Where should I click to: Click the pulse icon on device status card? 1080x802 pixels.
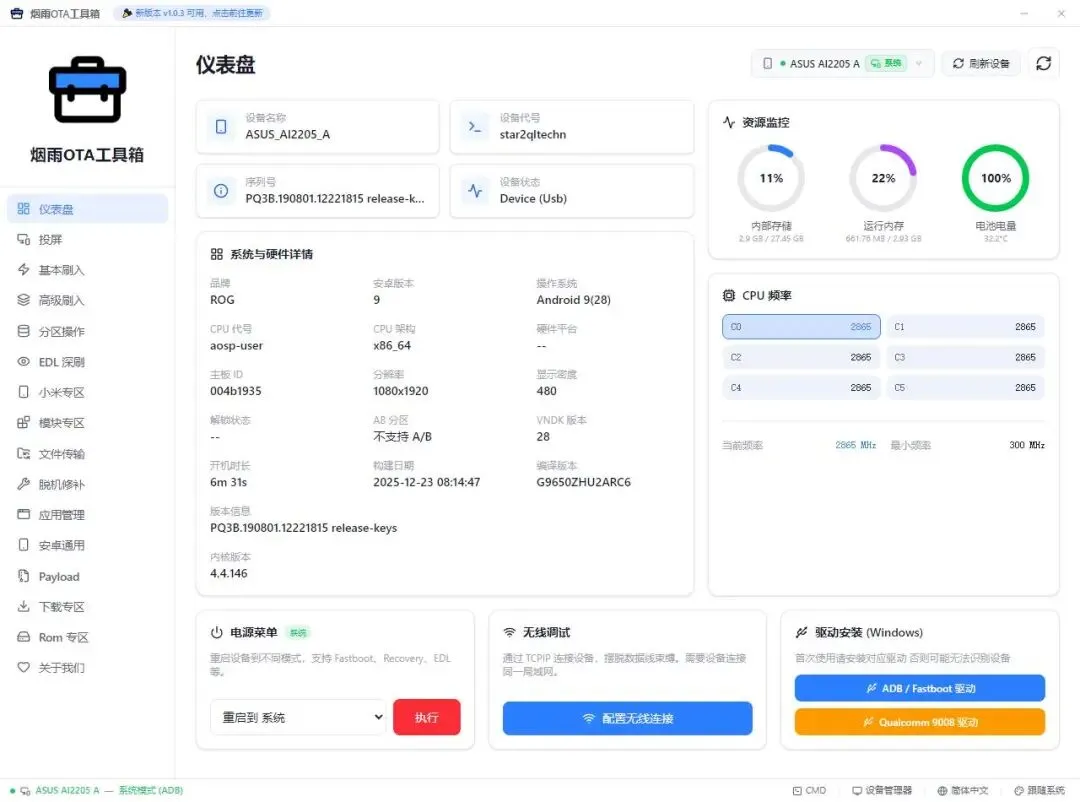click(475, 191)
